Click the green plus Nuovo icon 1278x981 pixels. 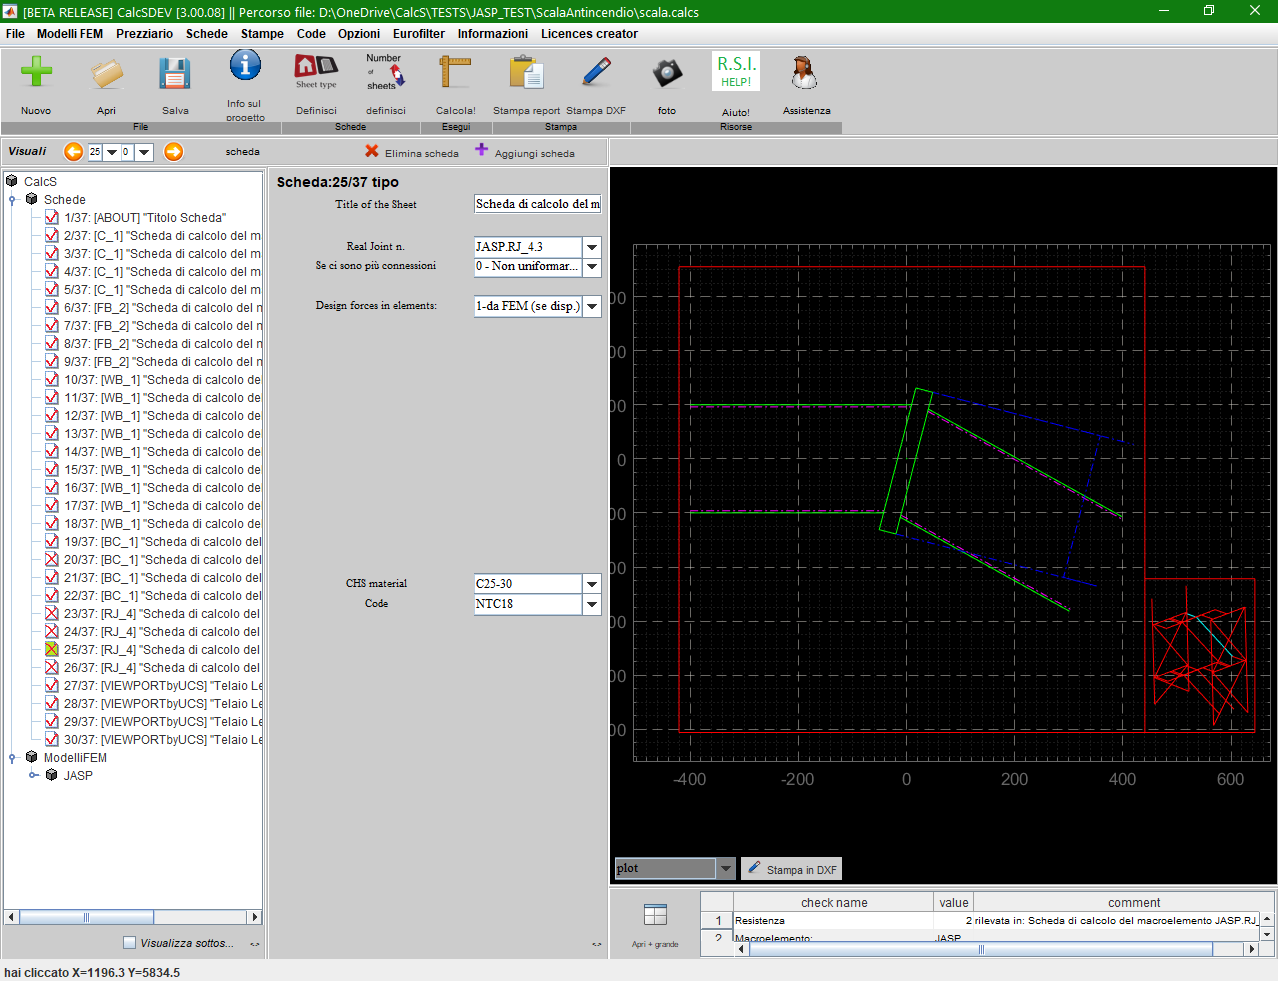36,72
